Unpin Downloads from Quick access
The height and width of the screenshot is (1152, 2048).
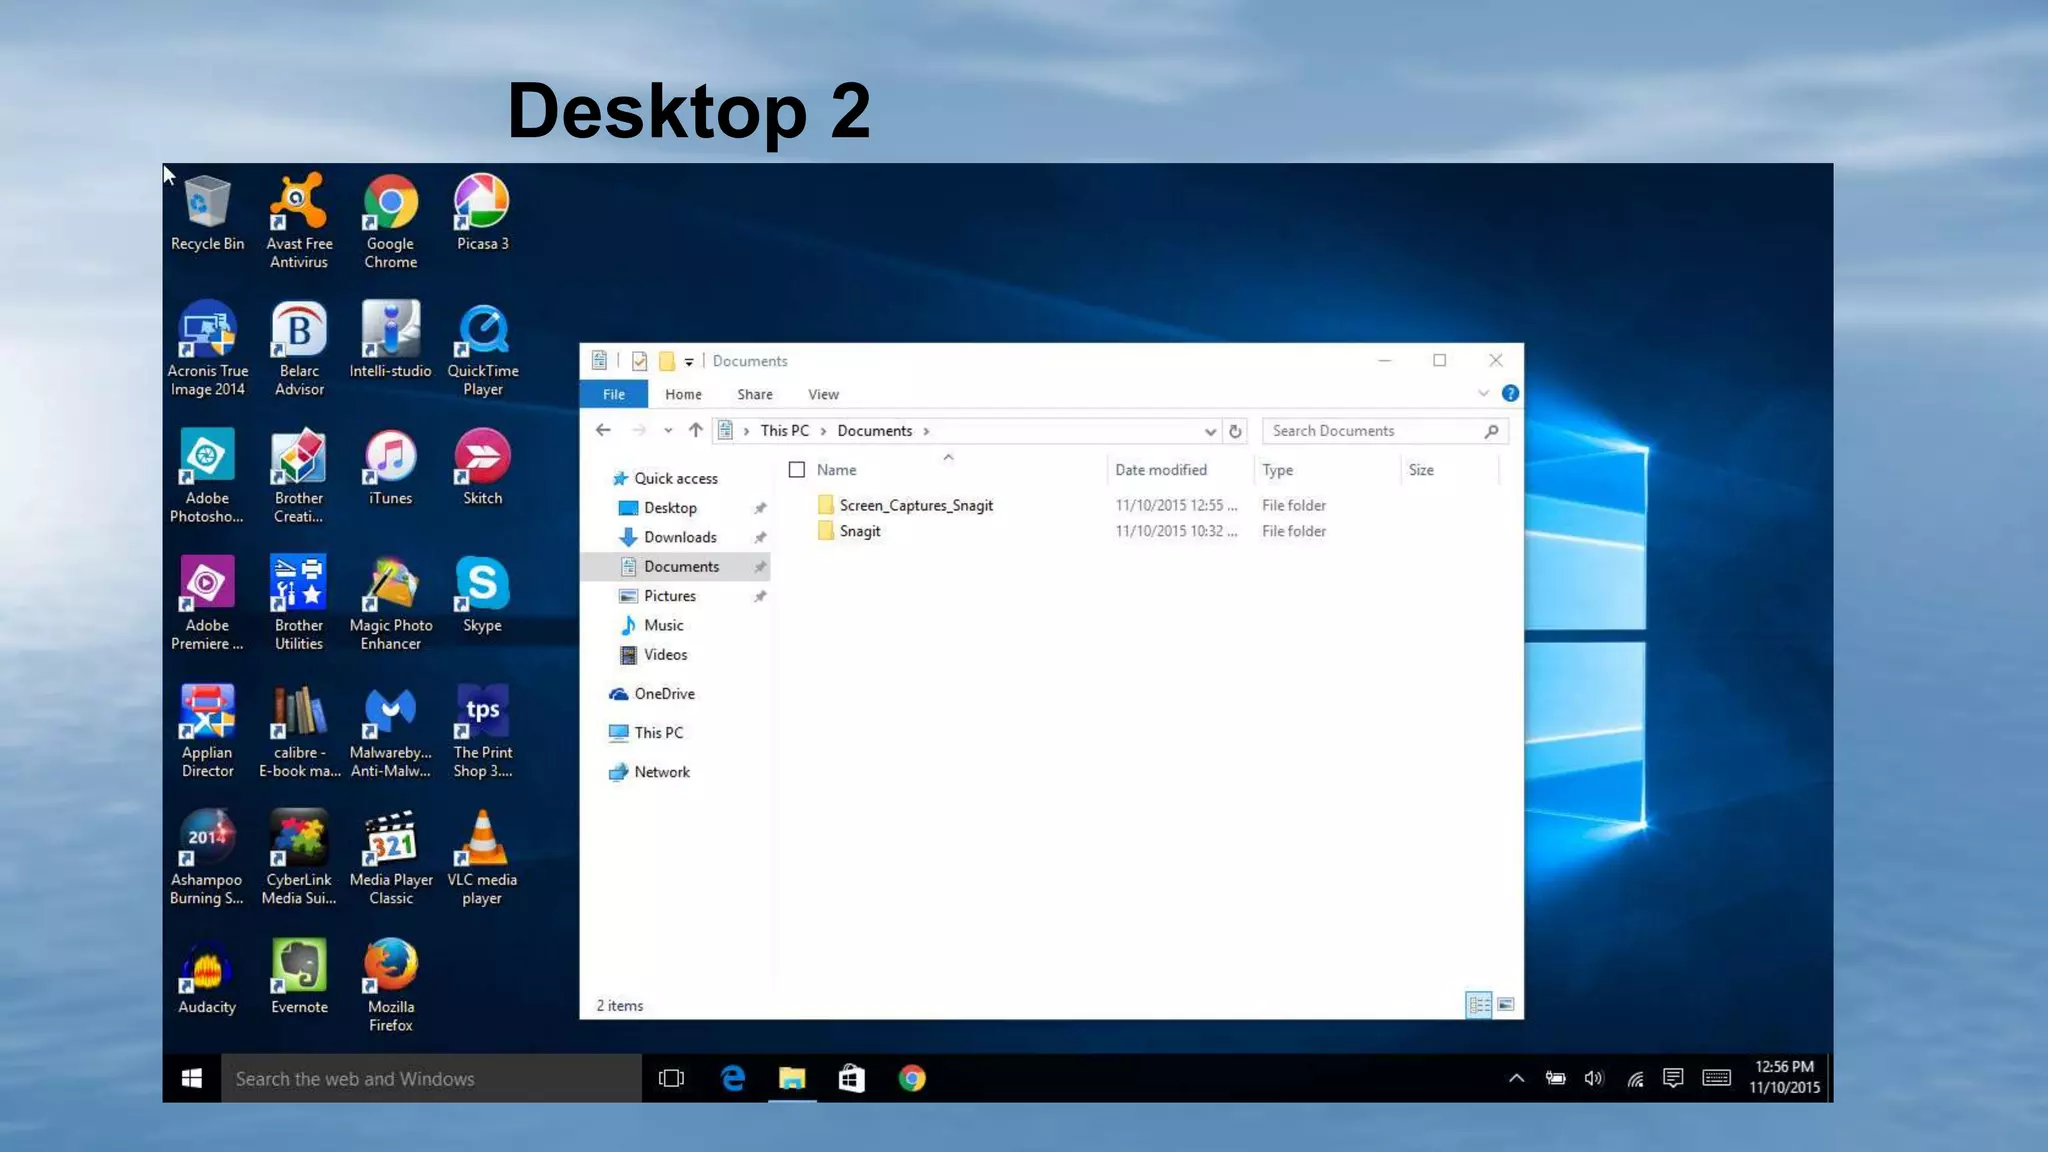(x=760, y=537)
